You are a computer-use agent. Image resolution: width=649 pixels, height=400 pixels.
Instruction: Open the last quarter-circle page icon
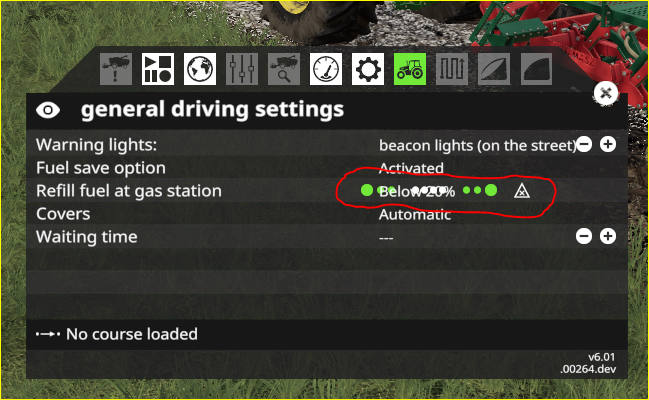point(536,69)
